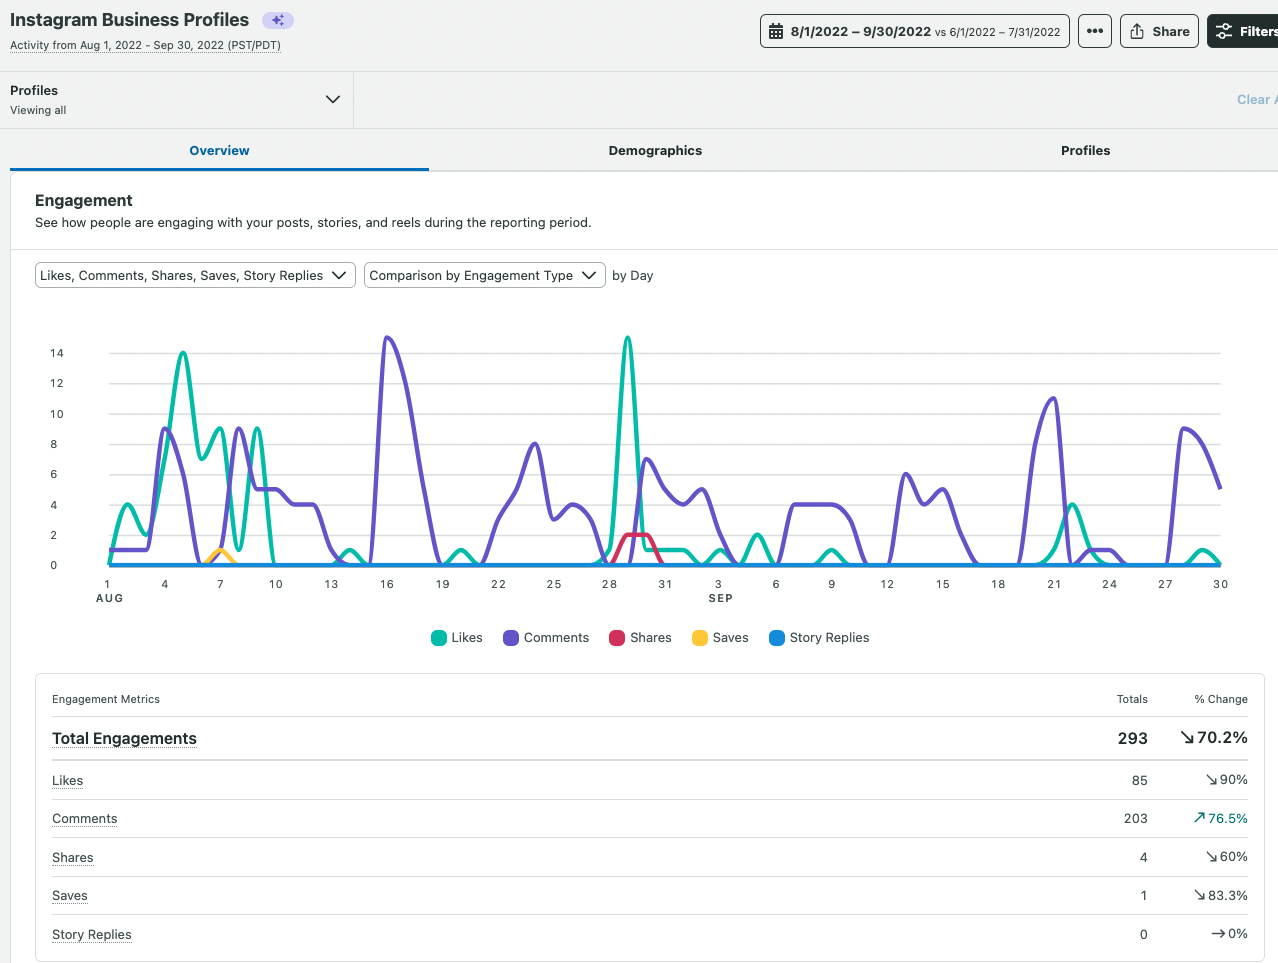The image size is (1278, 963).
Task: Open the calendar date range picker
Action: pyautogui.click(x=915, y=31)
